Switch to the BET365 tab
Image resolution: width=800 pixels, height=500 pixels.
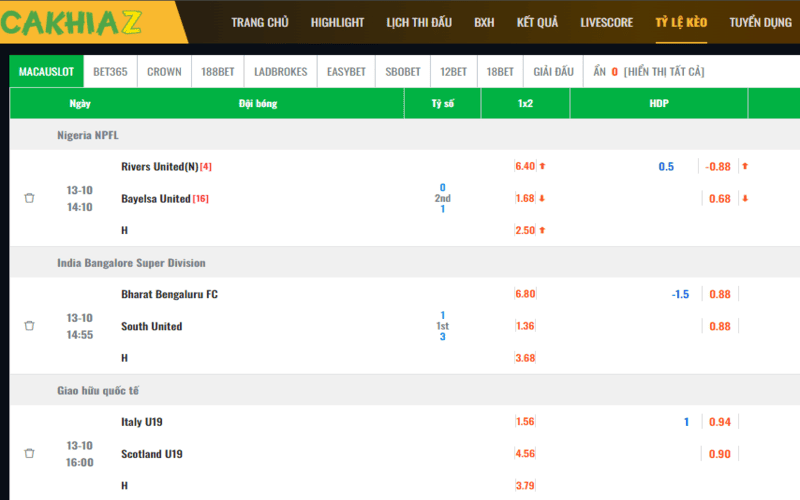[x=110, y=72]
